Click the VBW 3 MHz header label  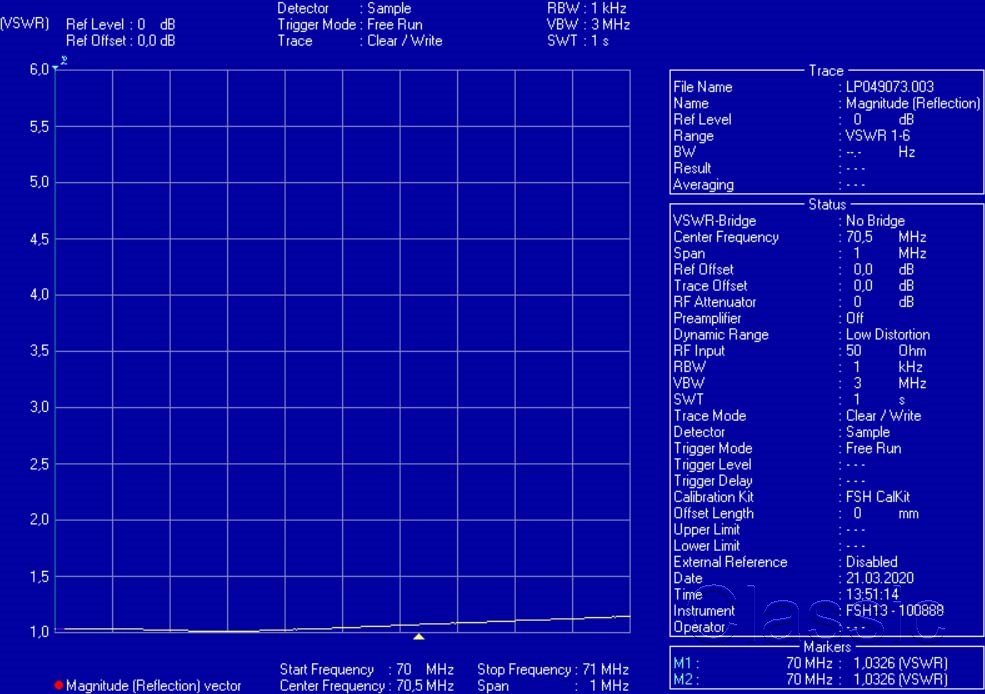[588, 24]
